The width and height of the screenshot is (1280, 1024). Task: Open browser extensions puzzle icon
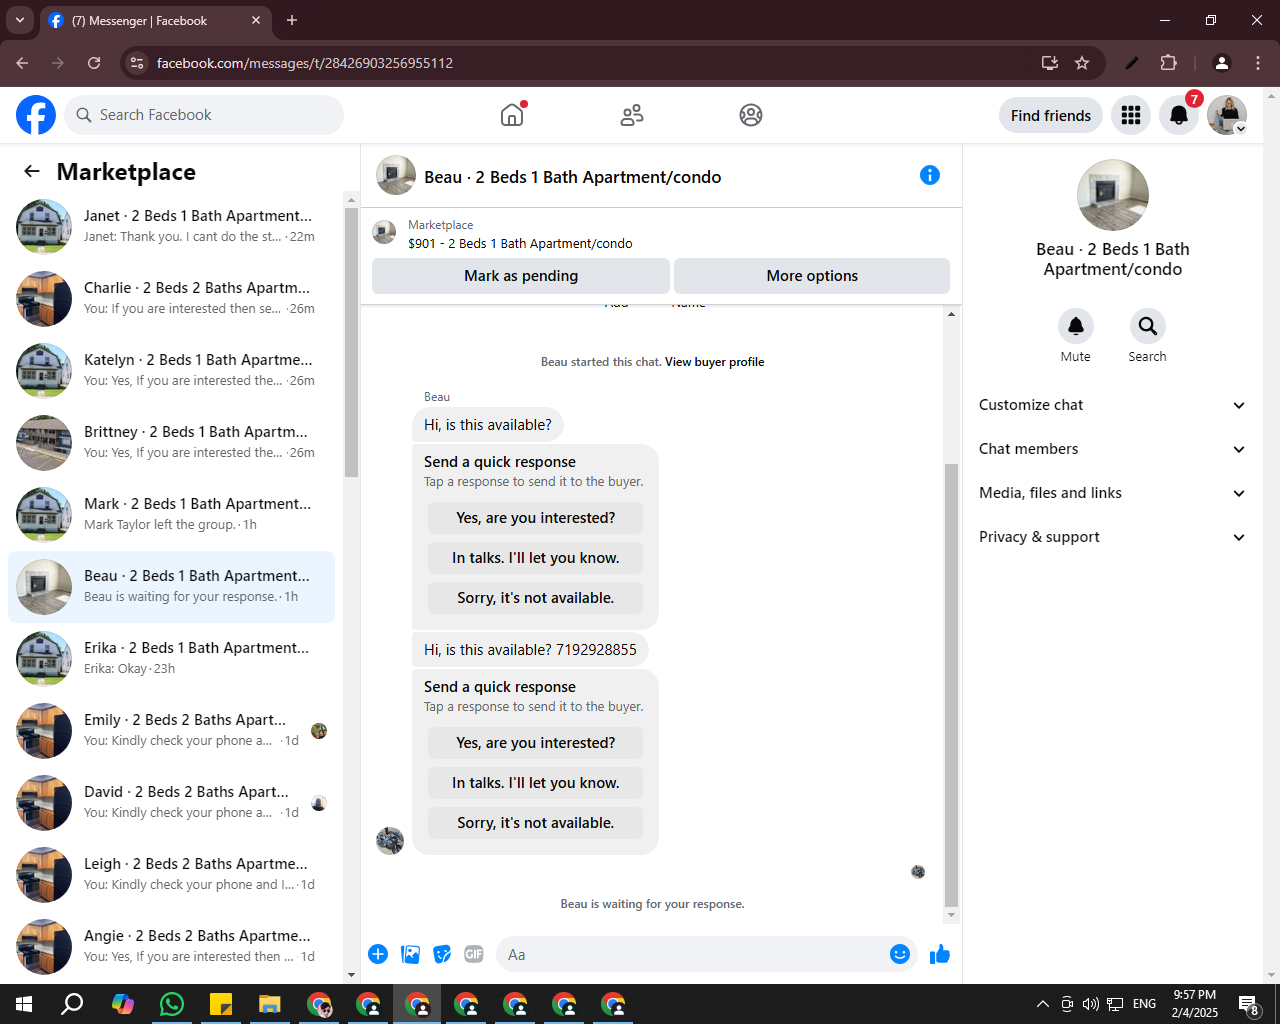(1168, 63)
